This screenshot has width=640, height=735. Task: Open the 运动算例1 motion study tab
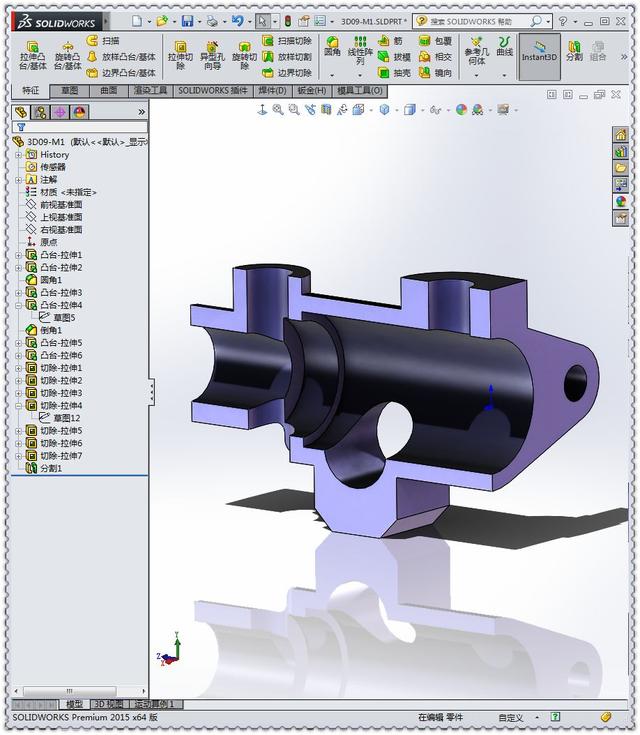[x=154, y=704]
